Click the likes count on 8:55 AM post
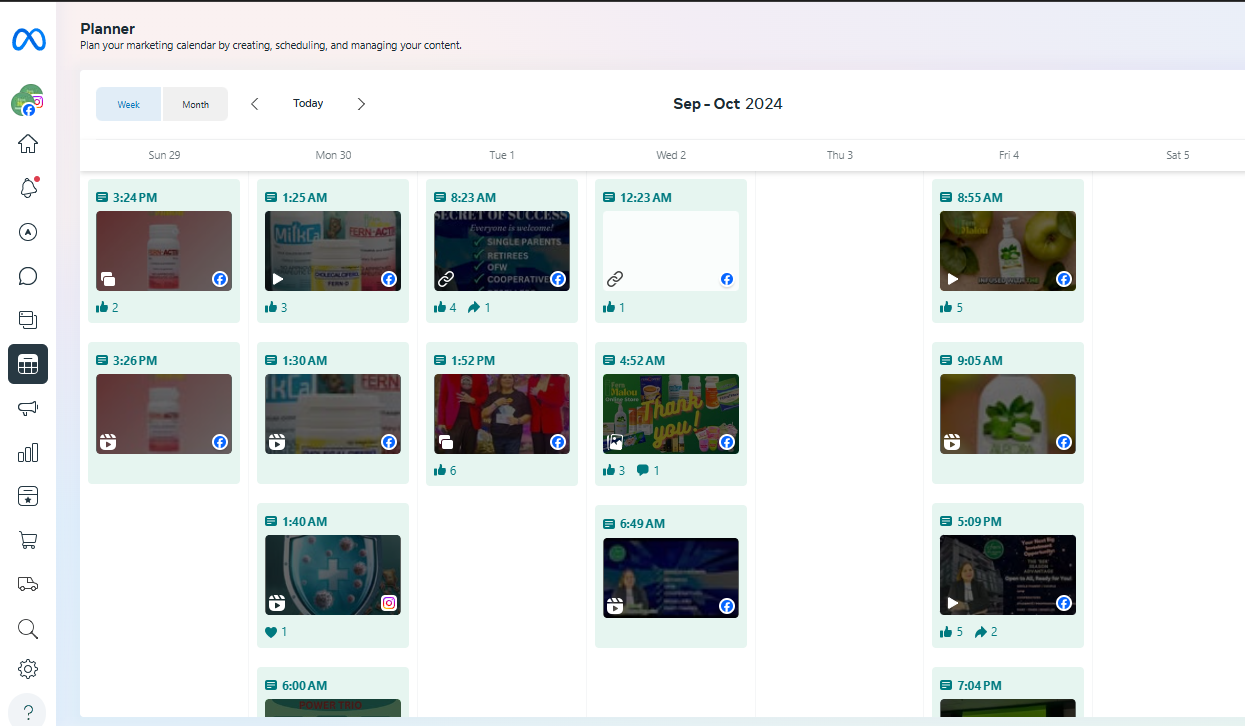The image size is (1245, 726). [951, 307]
